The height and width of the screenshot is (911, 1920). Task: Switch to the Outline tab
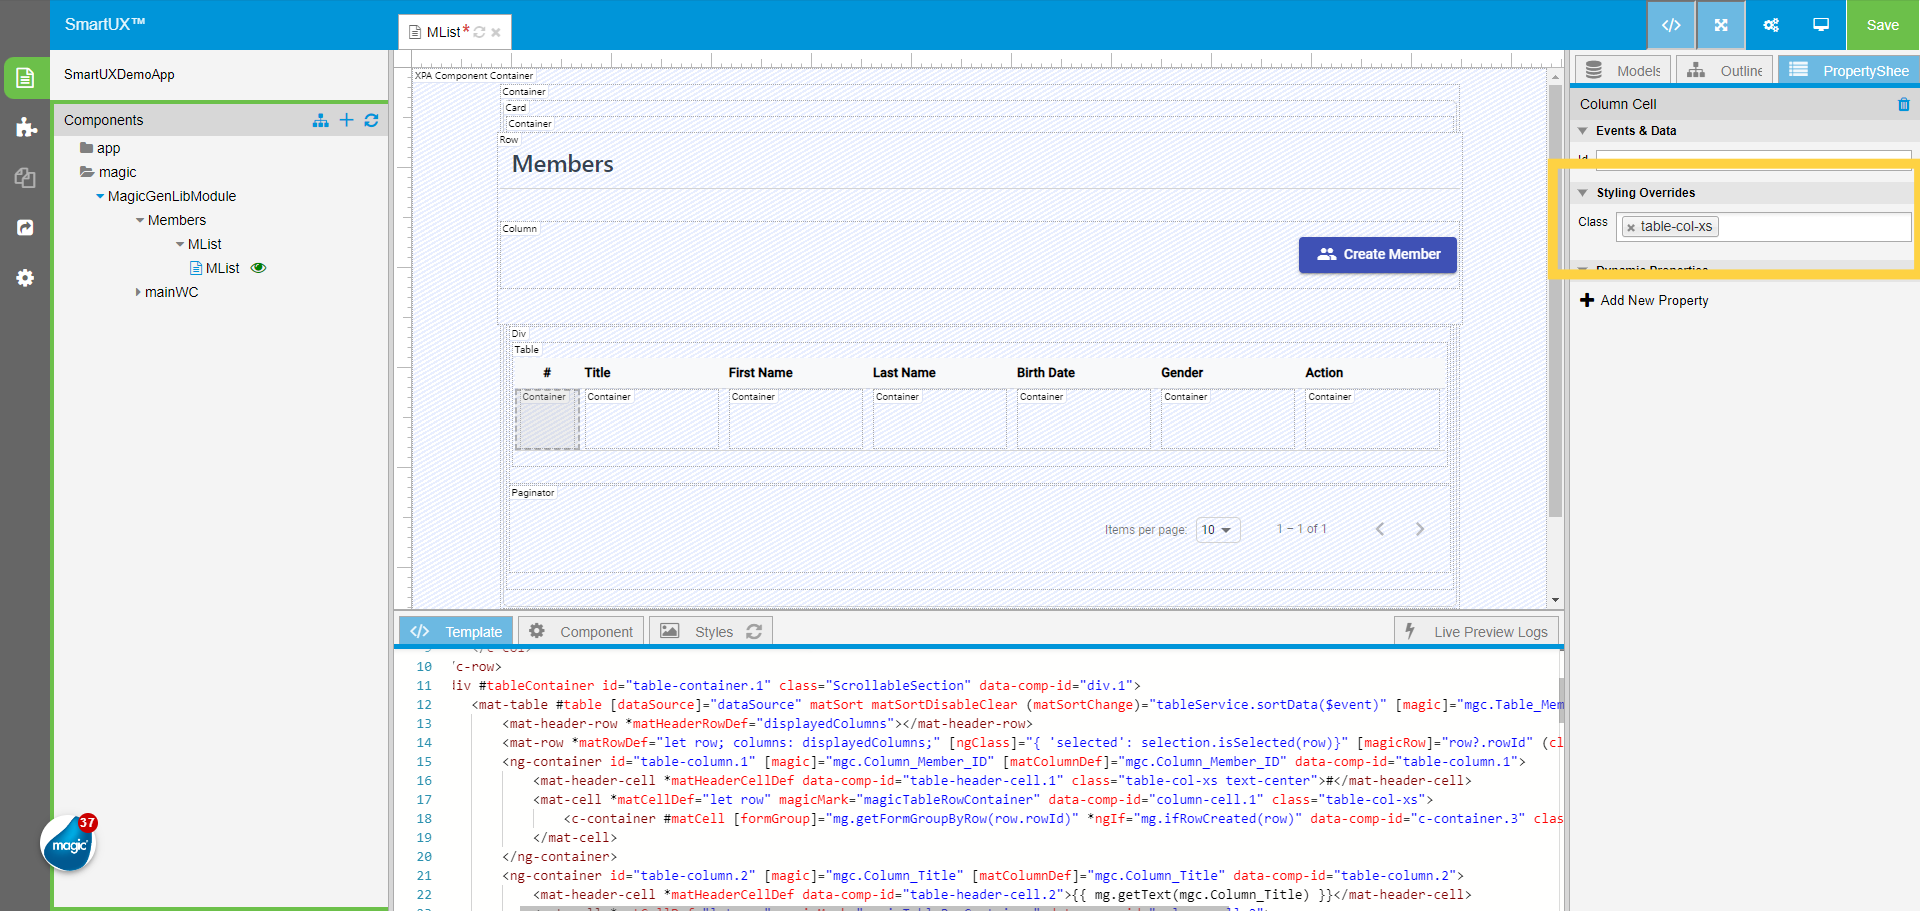click(x=1725, y=71)
